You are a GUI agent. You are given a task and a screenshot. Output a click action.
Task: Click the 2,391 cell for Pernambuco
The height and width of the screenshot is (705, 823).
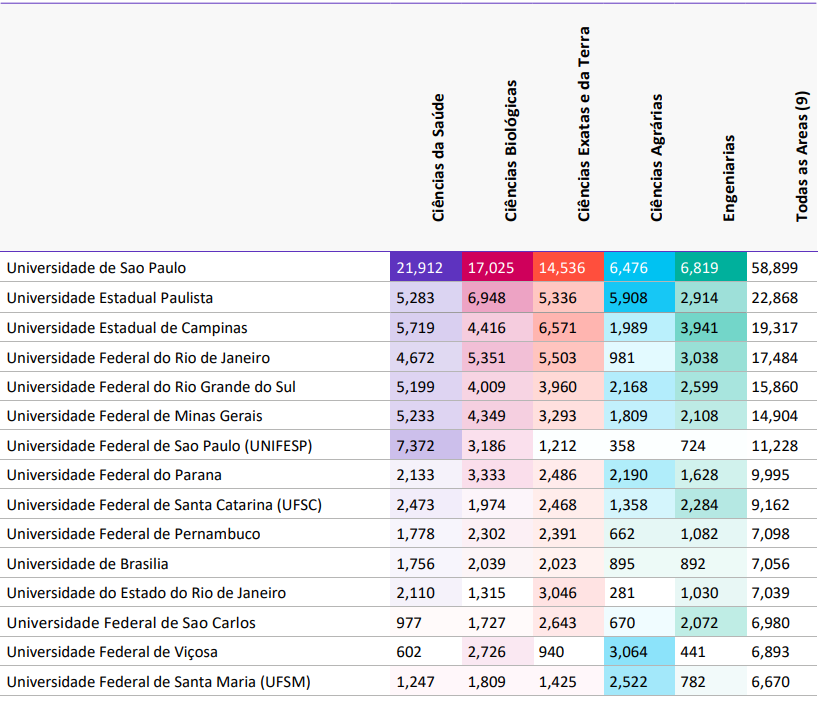point(568,534)
